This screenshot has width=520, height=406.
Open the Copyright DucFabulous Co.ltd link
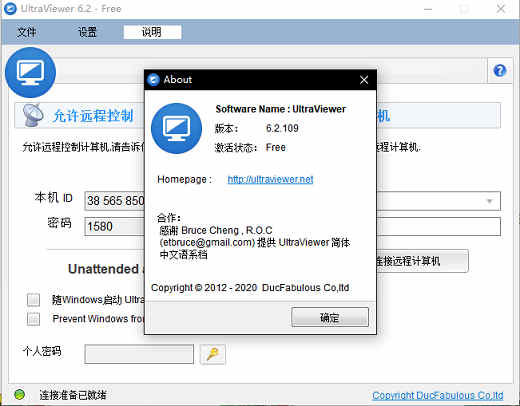click(438, 395)
